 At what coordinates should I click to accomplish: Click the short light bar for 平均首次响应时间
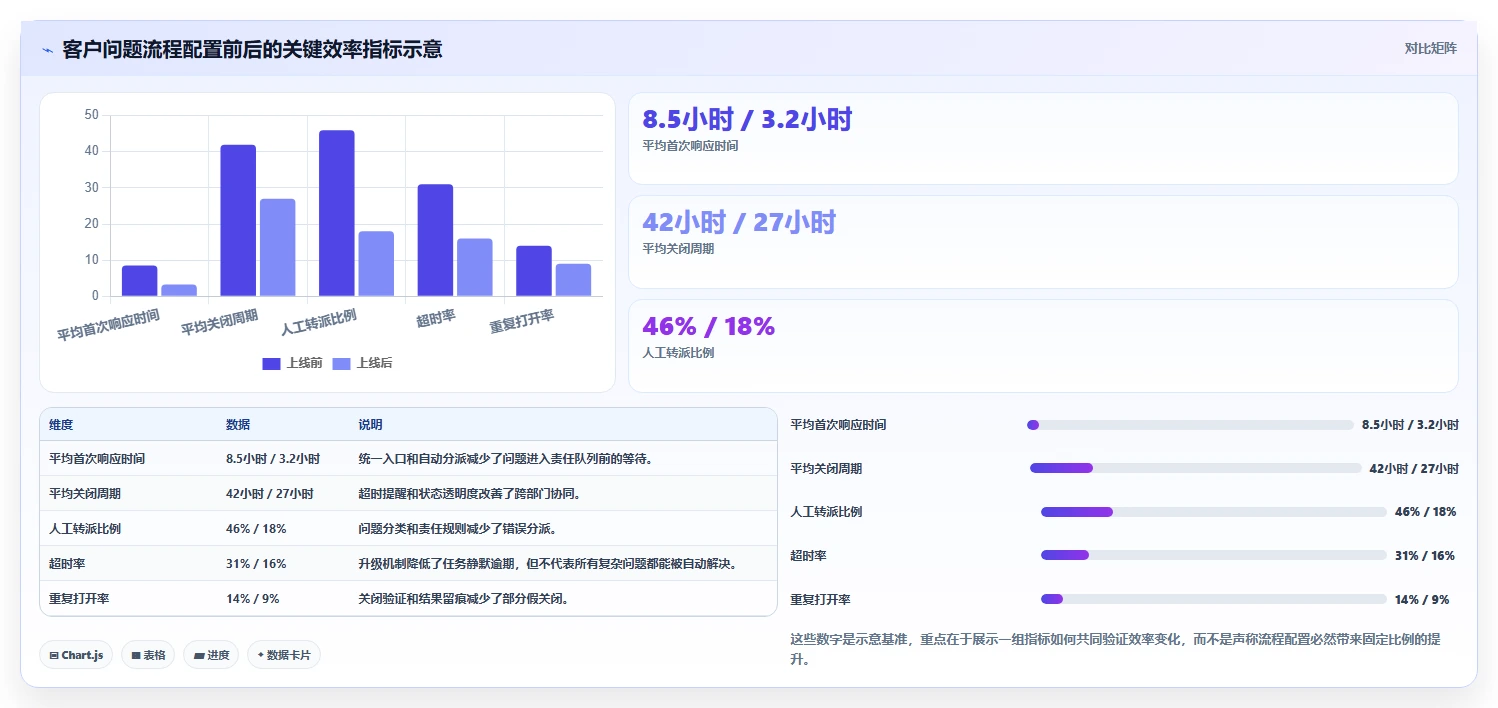(x=179, y=290)
